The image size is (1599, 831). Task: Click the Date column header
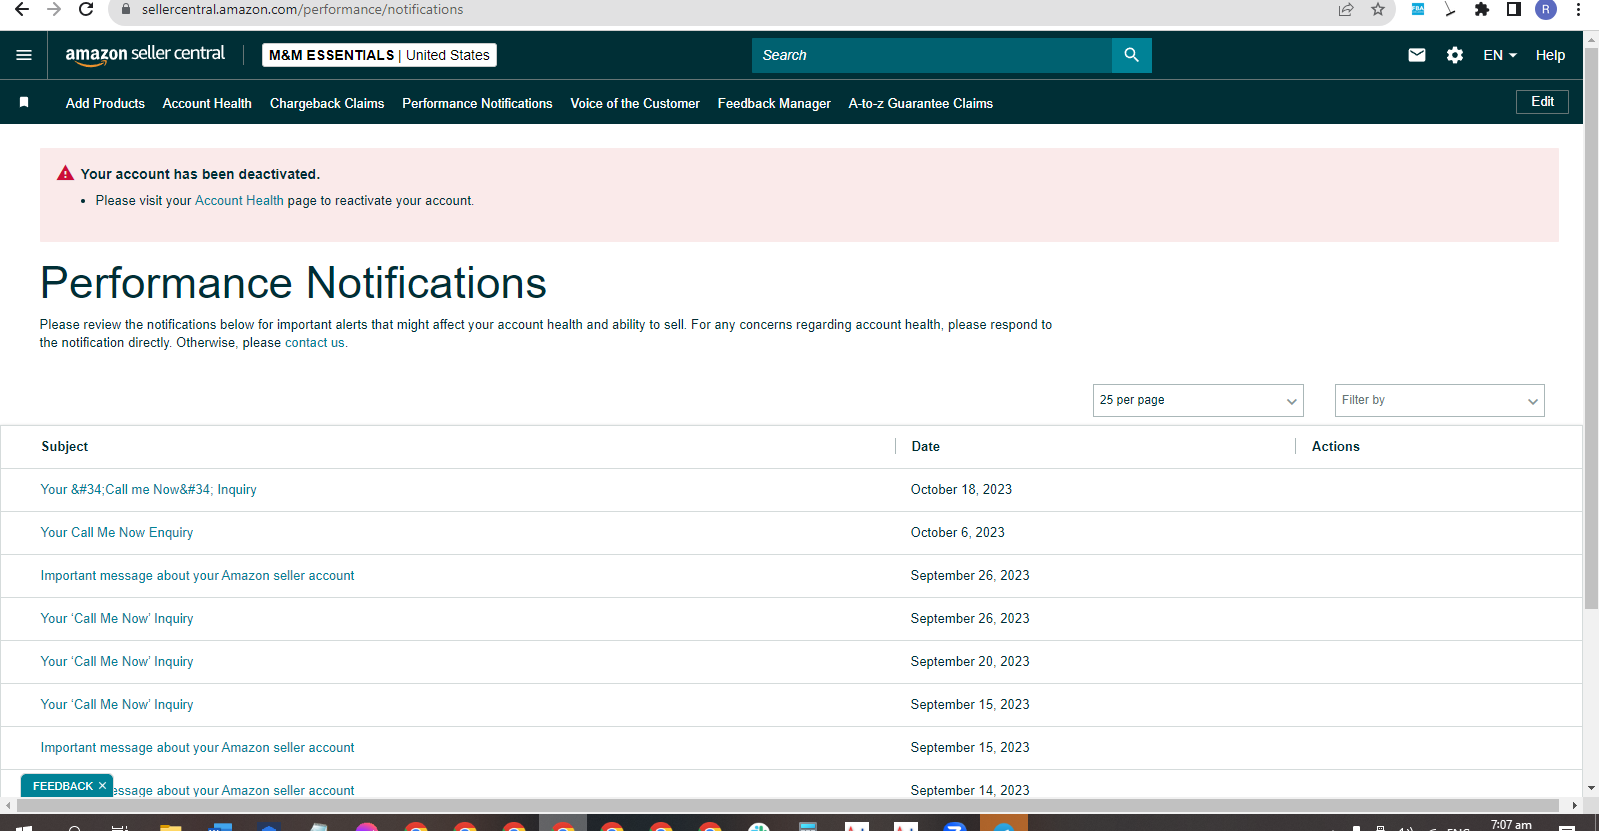coord(925,446)
